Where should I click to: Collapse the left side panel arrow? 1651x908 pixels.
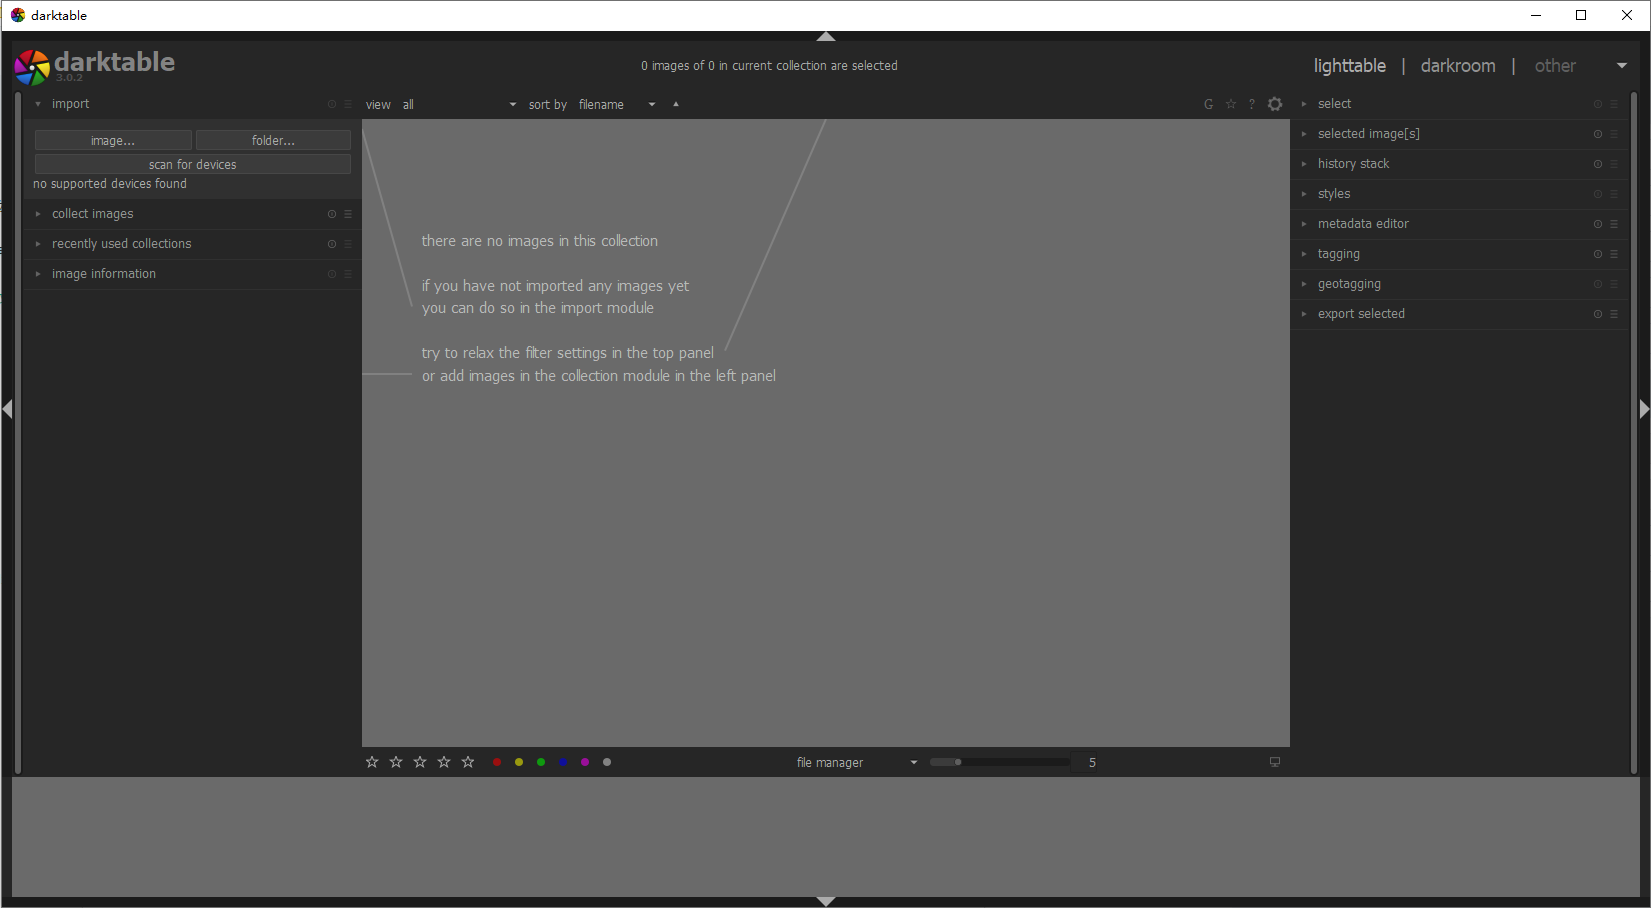coord(7,409)
